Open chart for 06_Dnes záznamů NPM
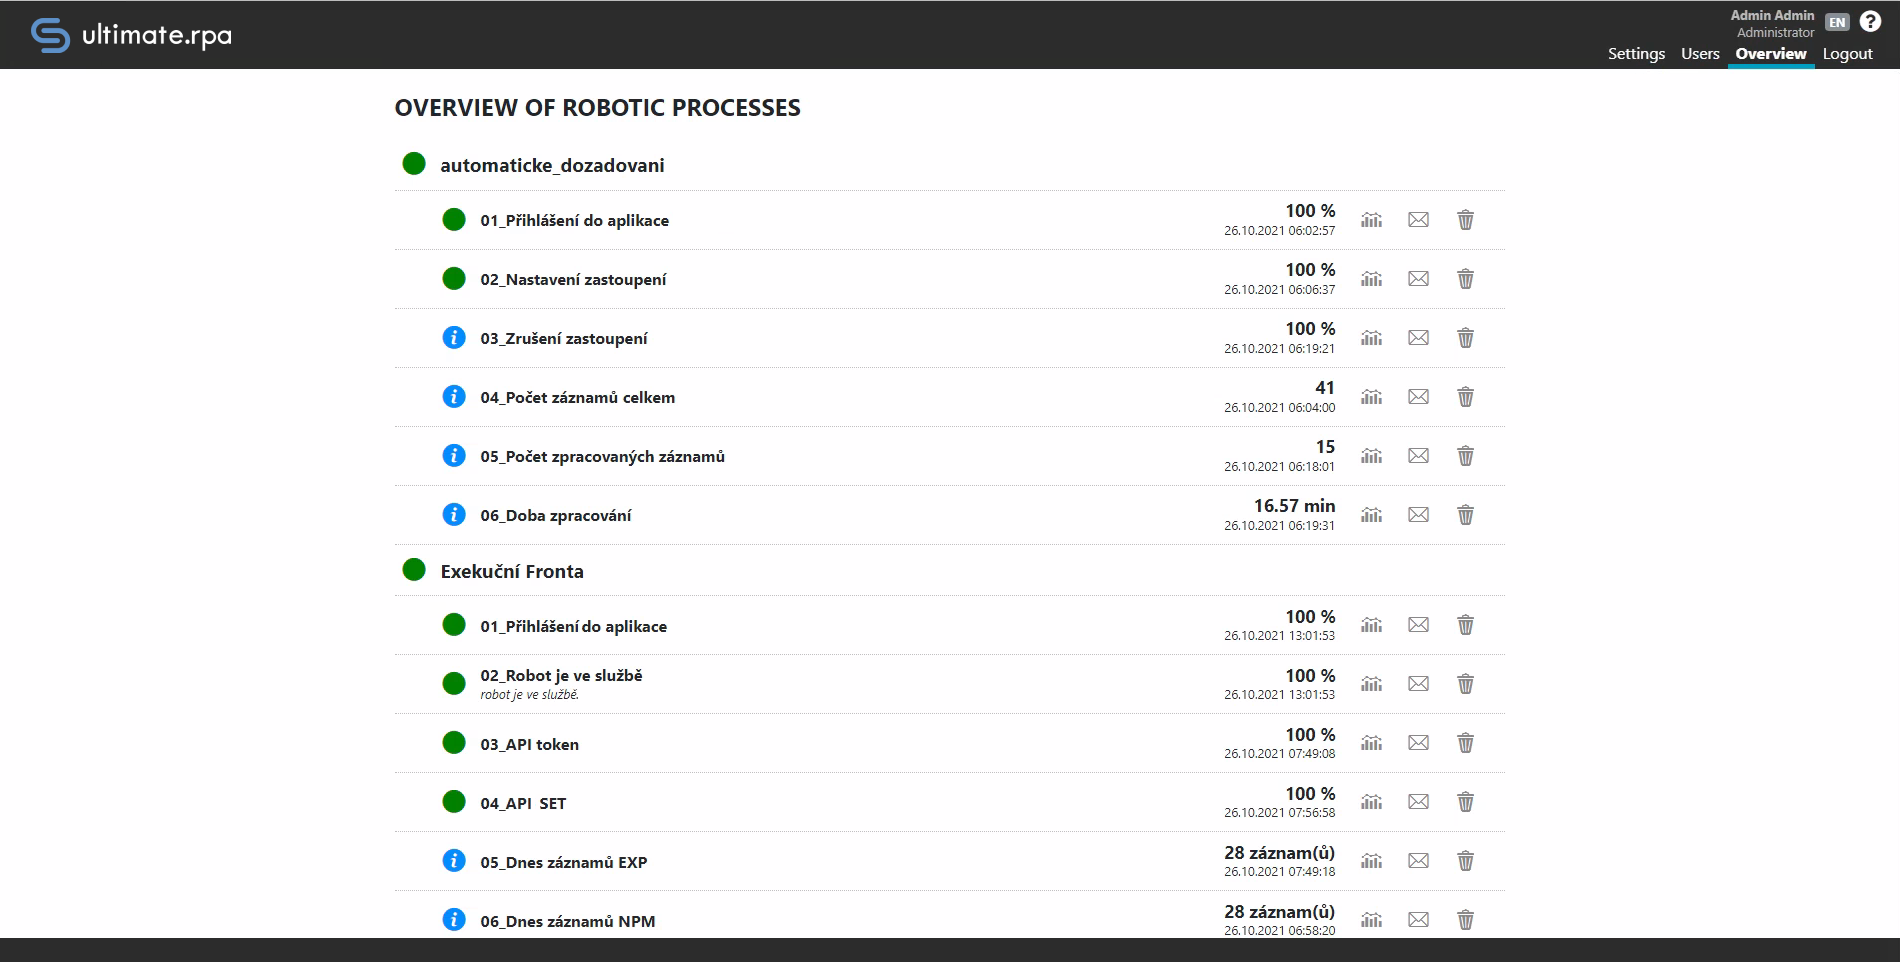 point(1371,920)
